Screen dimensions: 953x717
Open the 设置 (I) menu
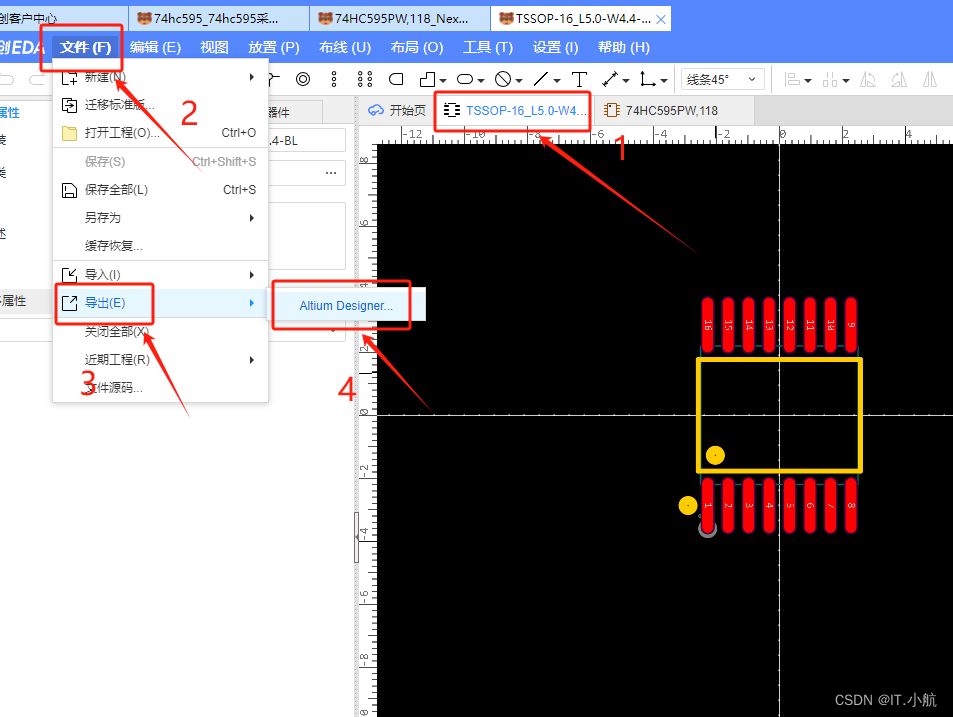tap(556, 47)
